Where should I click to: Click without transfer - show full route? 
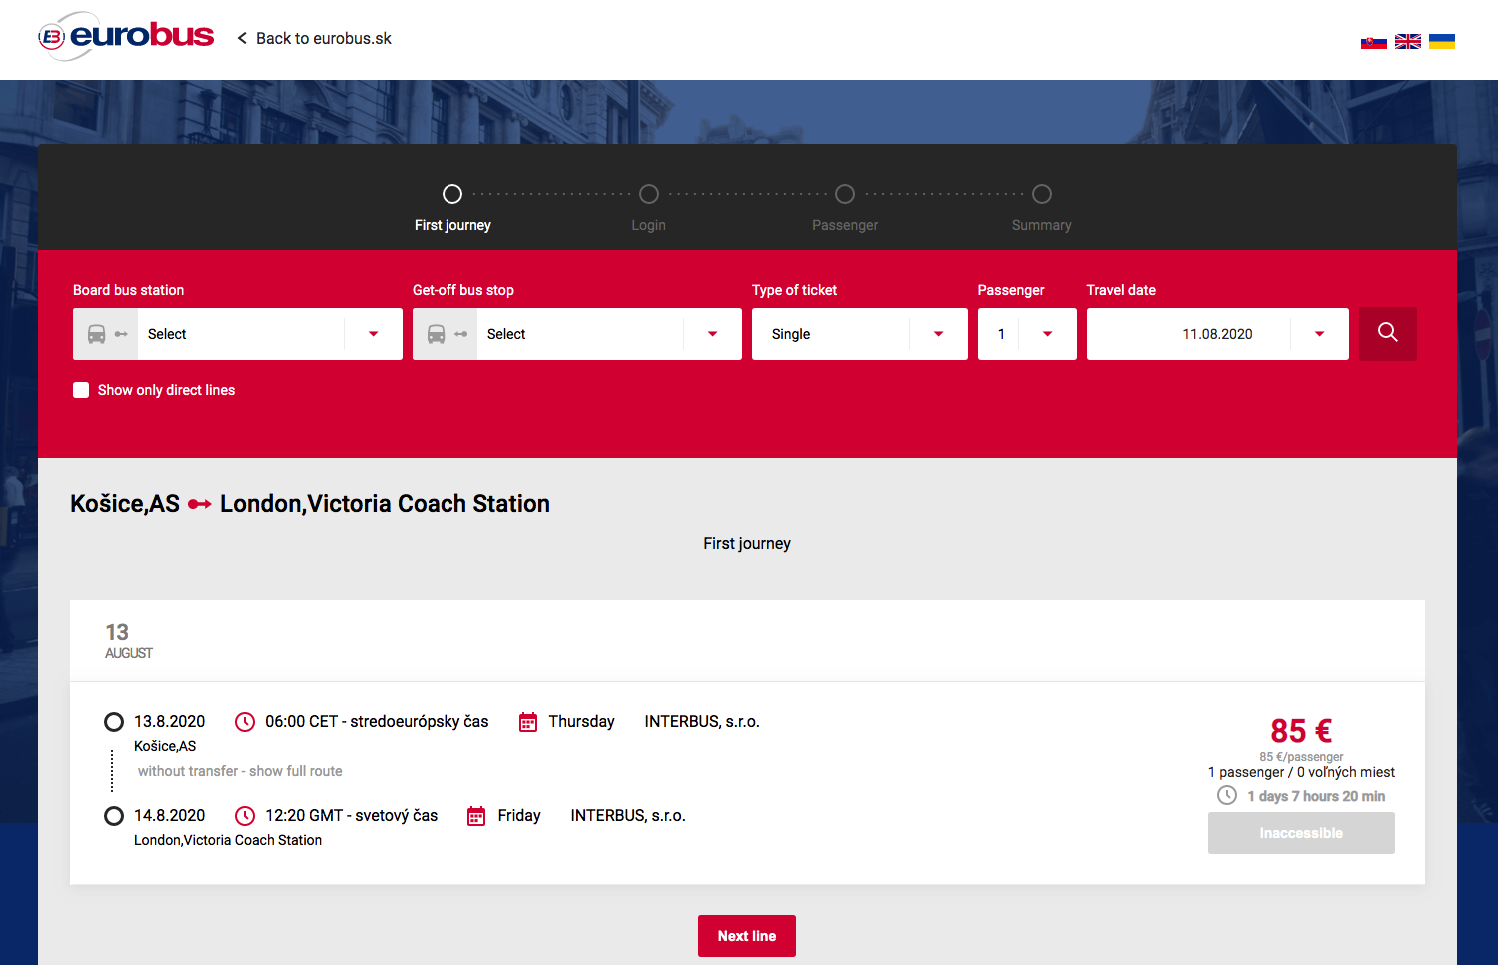pyautogui.click(x=240, y=771)
